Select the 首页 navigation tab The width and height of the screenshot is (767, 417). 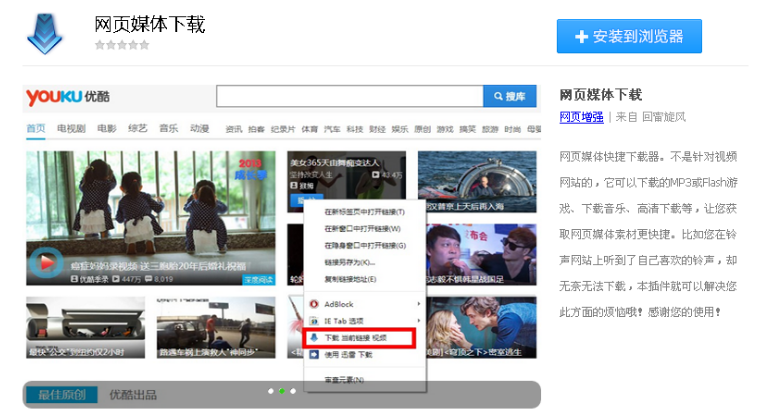coord(36,129)
